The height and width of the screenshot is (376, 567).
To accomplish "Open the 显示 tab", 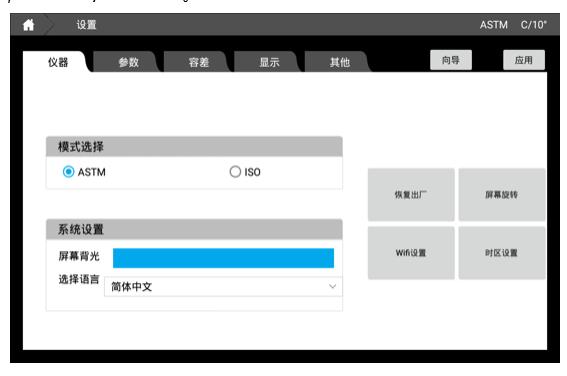I will (269, 62).
